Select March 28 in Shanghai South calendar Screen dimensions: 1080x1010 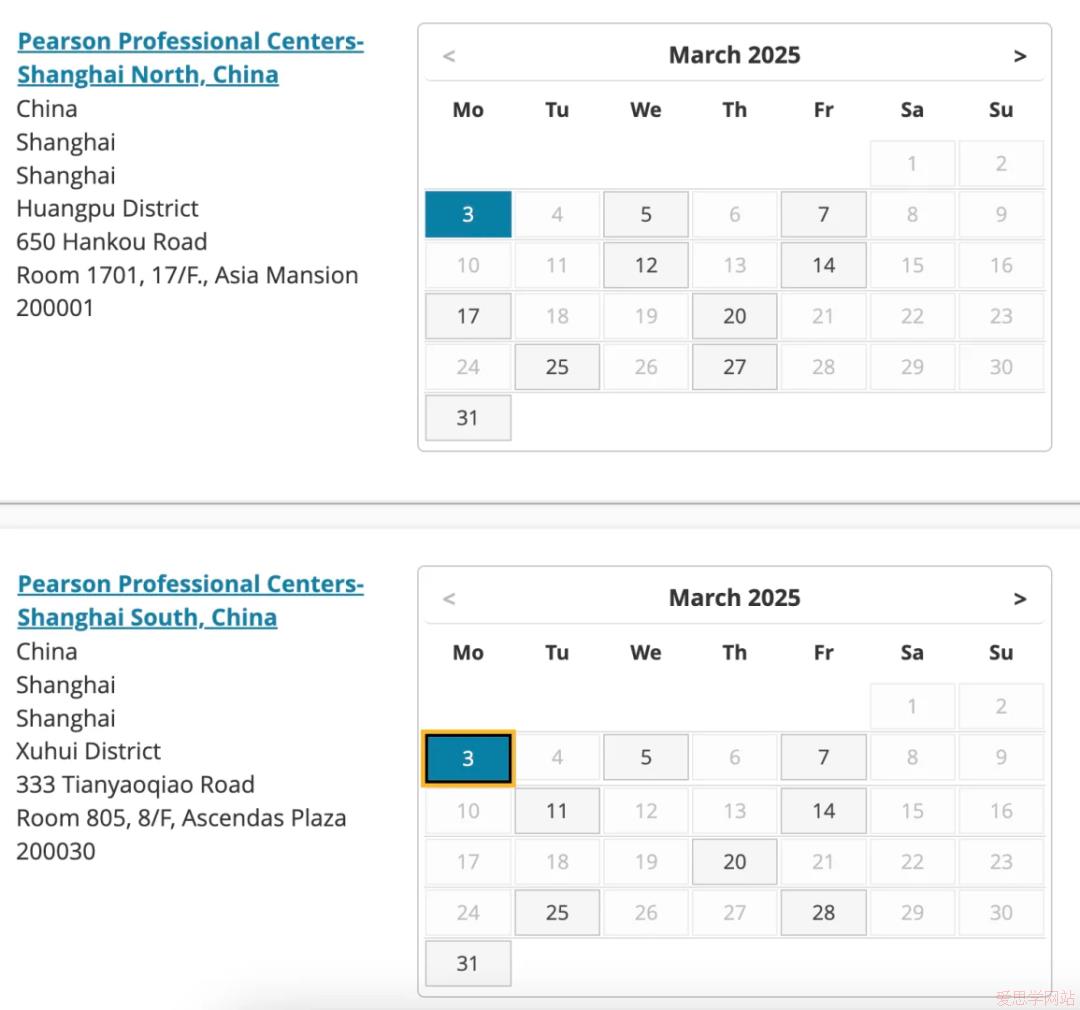point(824,913)
